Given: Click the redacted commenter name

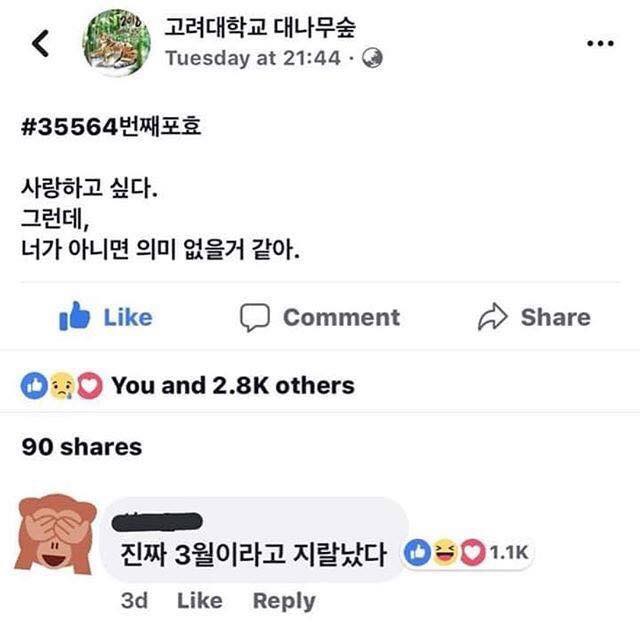Looking at the screenshot, I should (x=161, y=521).
